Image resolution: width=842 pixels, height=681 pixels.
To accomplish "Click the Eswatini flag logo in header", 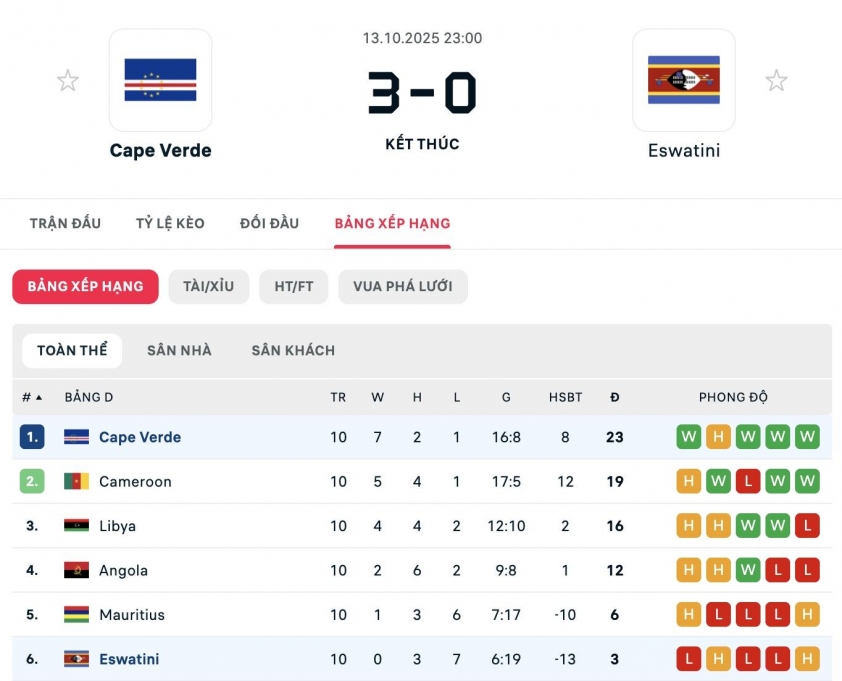I will (684, 80).
